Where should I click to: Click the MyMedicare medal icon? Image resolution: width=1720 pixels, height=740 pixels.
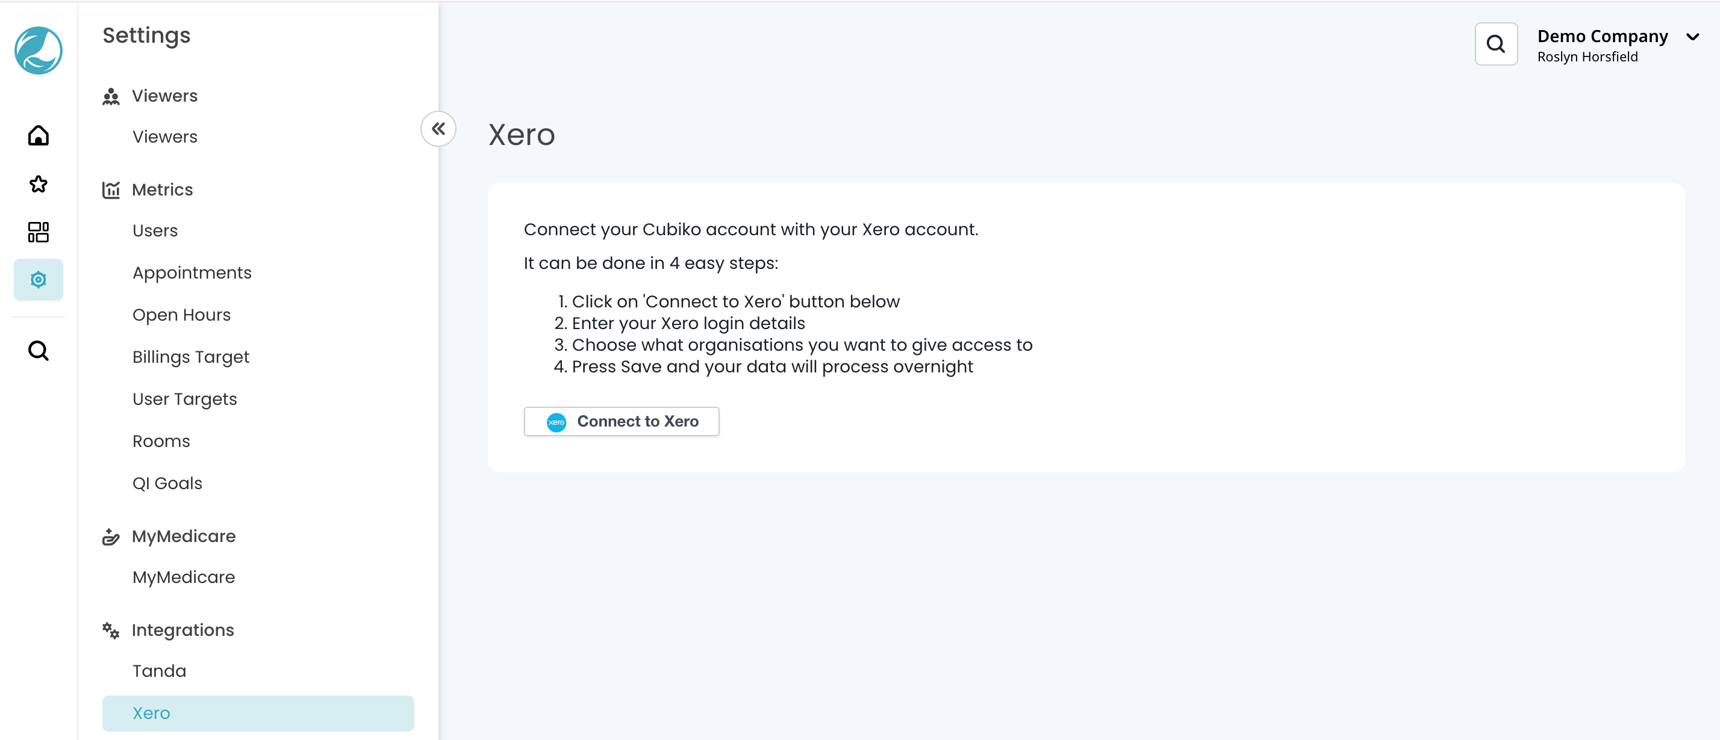coord(110,536)
